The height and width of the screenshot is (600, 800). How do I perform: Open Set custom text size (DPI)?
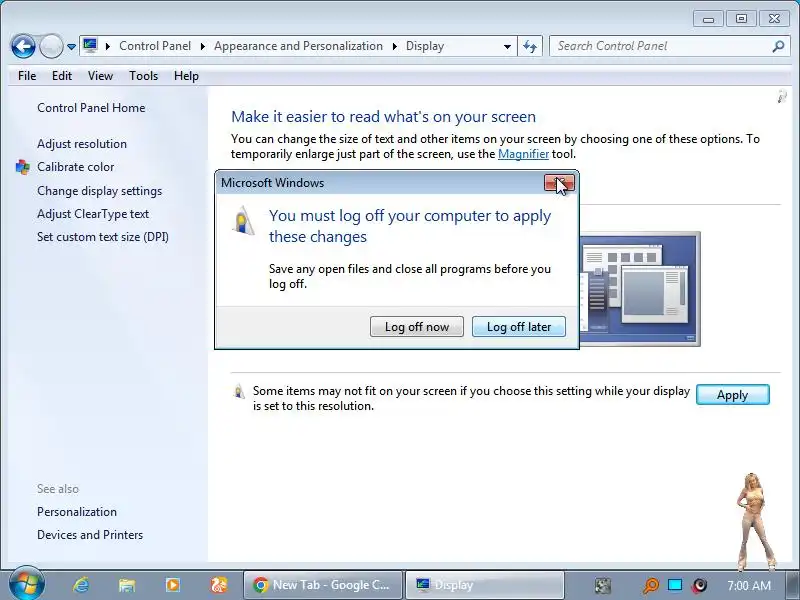pyautogui.click(x=103, y=237)
